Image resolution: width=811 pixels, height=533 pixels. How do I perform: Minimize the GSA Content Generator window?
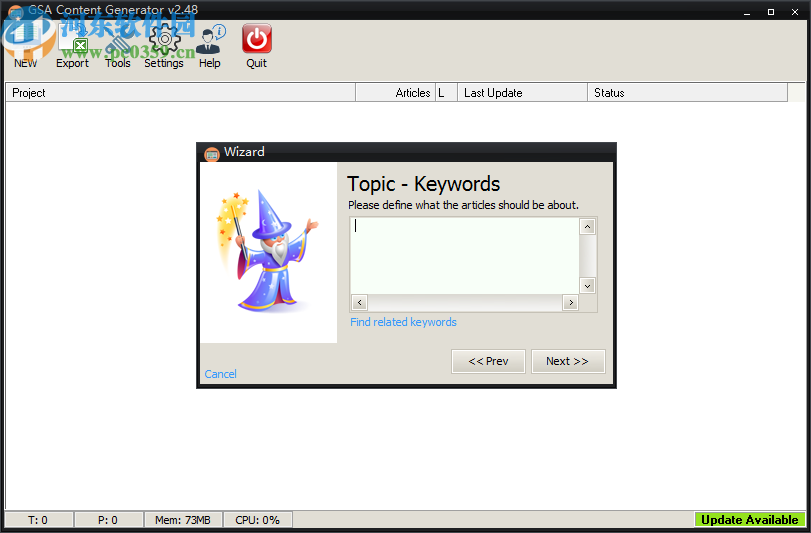click(x=747, y=12)
